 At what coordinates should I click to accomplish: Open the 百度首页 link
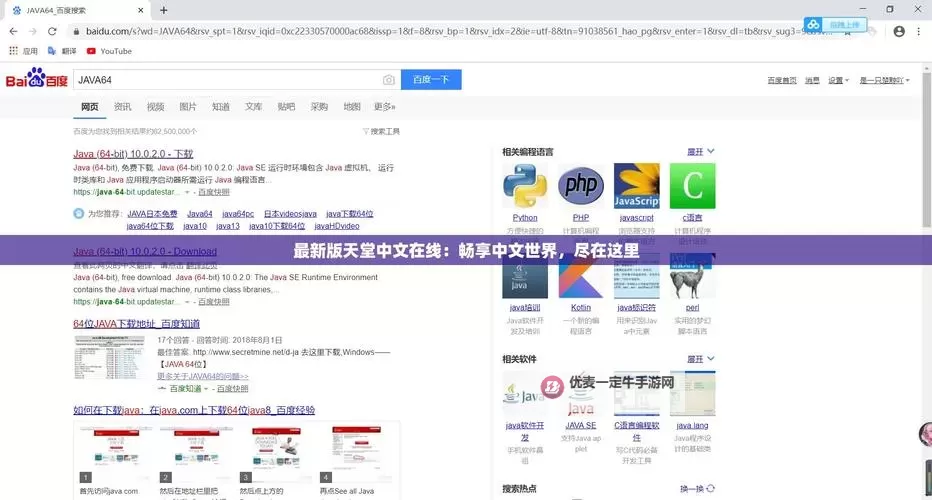tap(782, 80)
